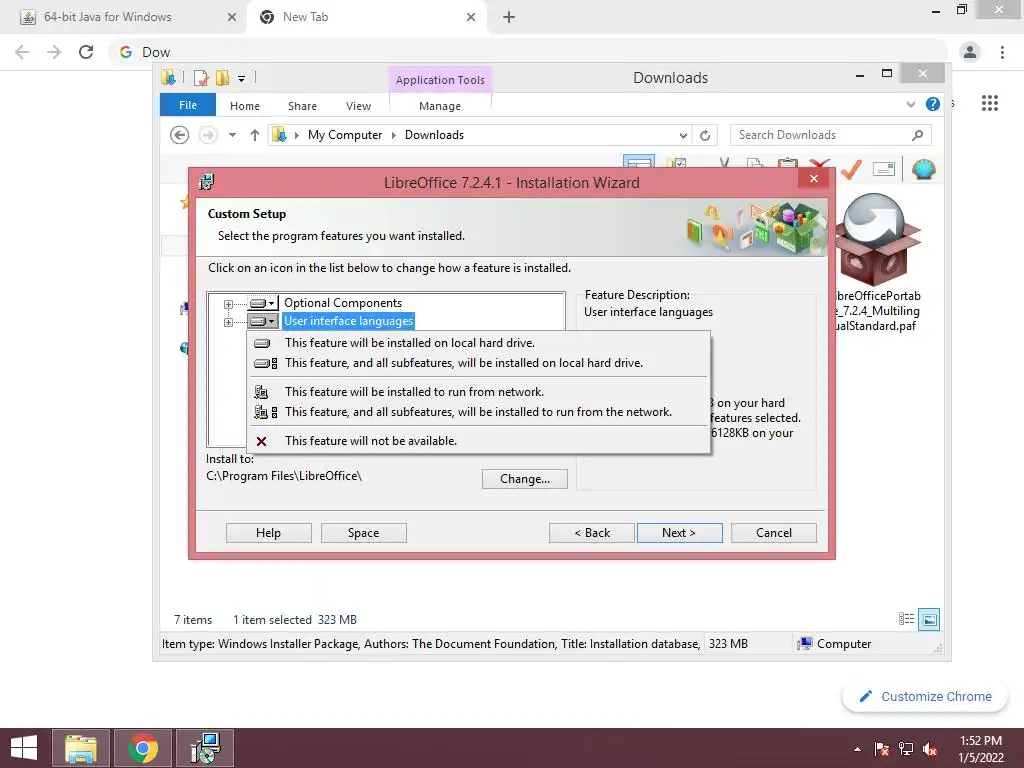1024x768 pixels.
Task: Open the Chrome three-dot menu
Action: point(1002,52)
